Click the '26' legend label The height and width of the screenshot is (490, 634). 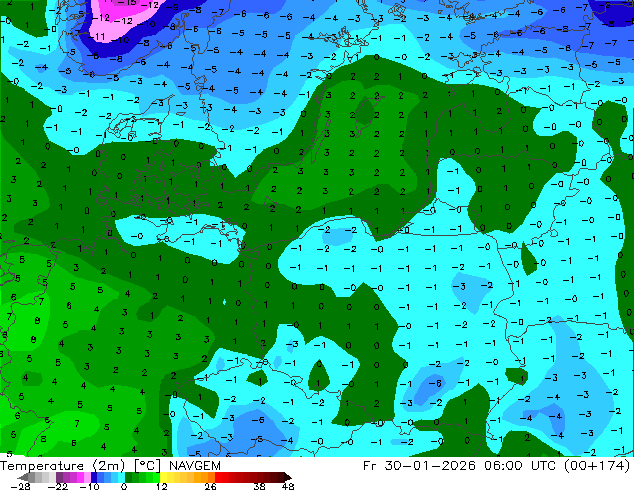(x=210, y=486)
